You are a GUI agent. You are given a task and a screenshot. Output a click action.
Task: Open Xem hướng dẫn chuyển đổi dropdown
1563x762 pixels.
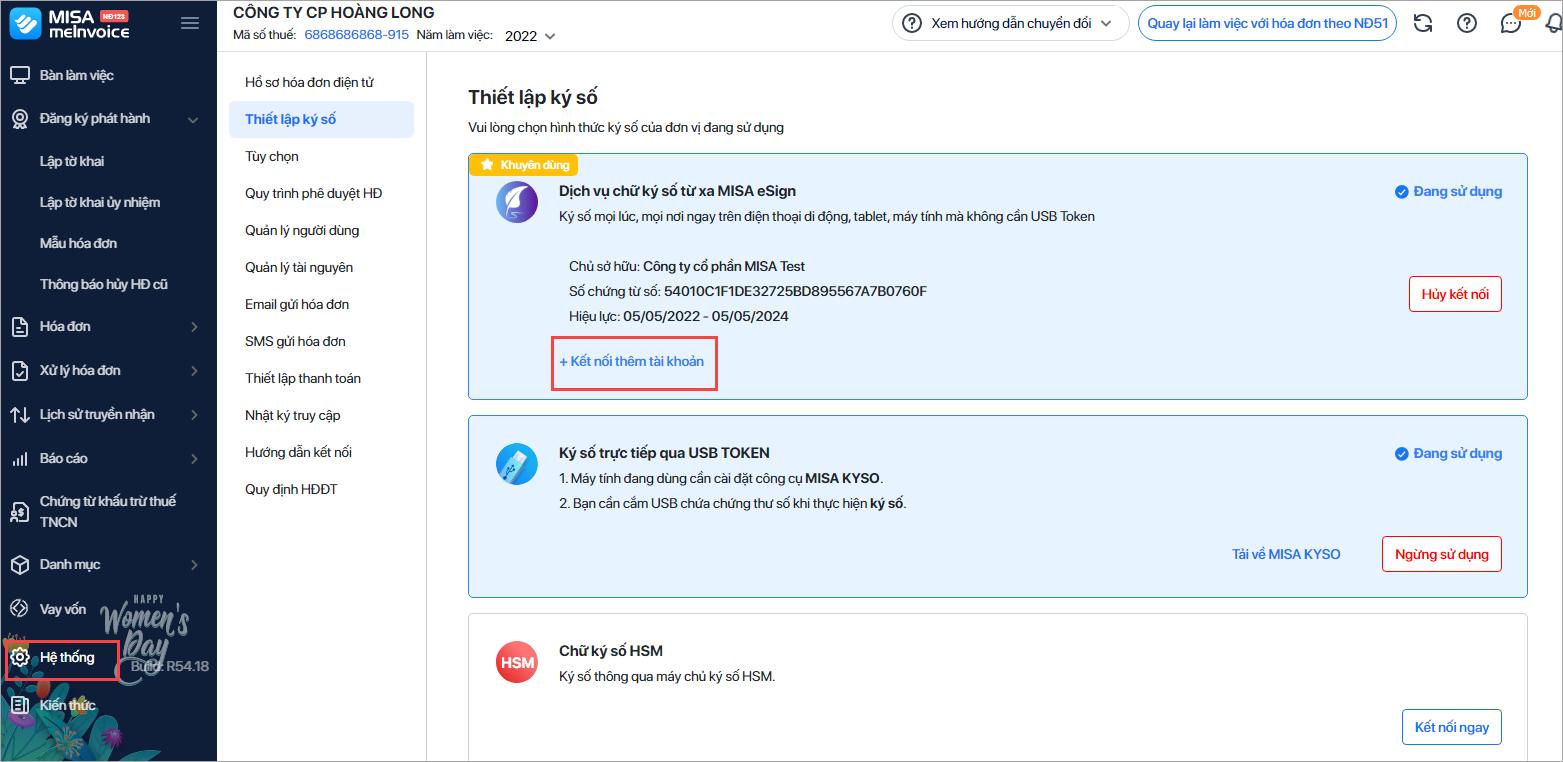coord(1010,24)
